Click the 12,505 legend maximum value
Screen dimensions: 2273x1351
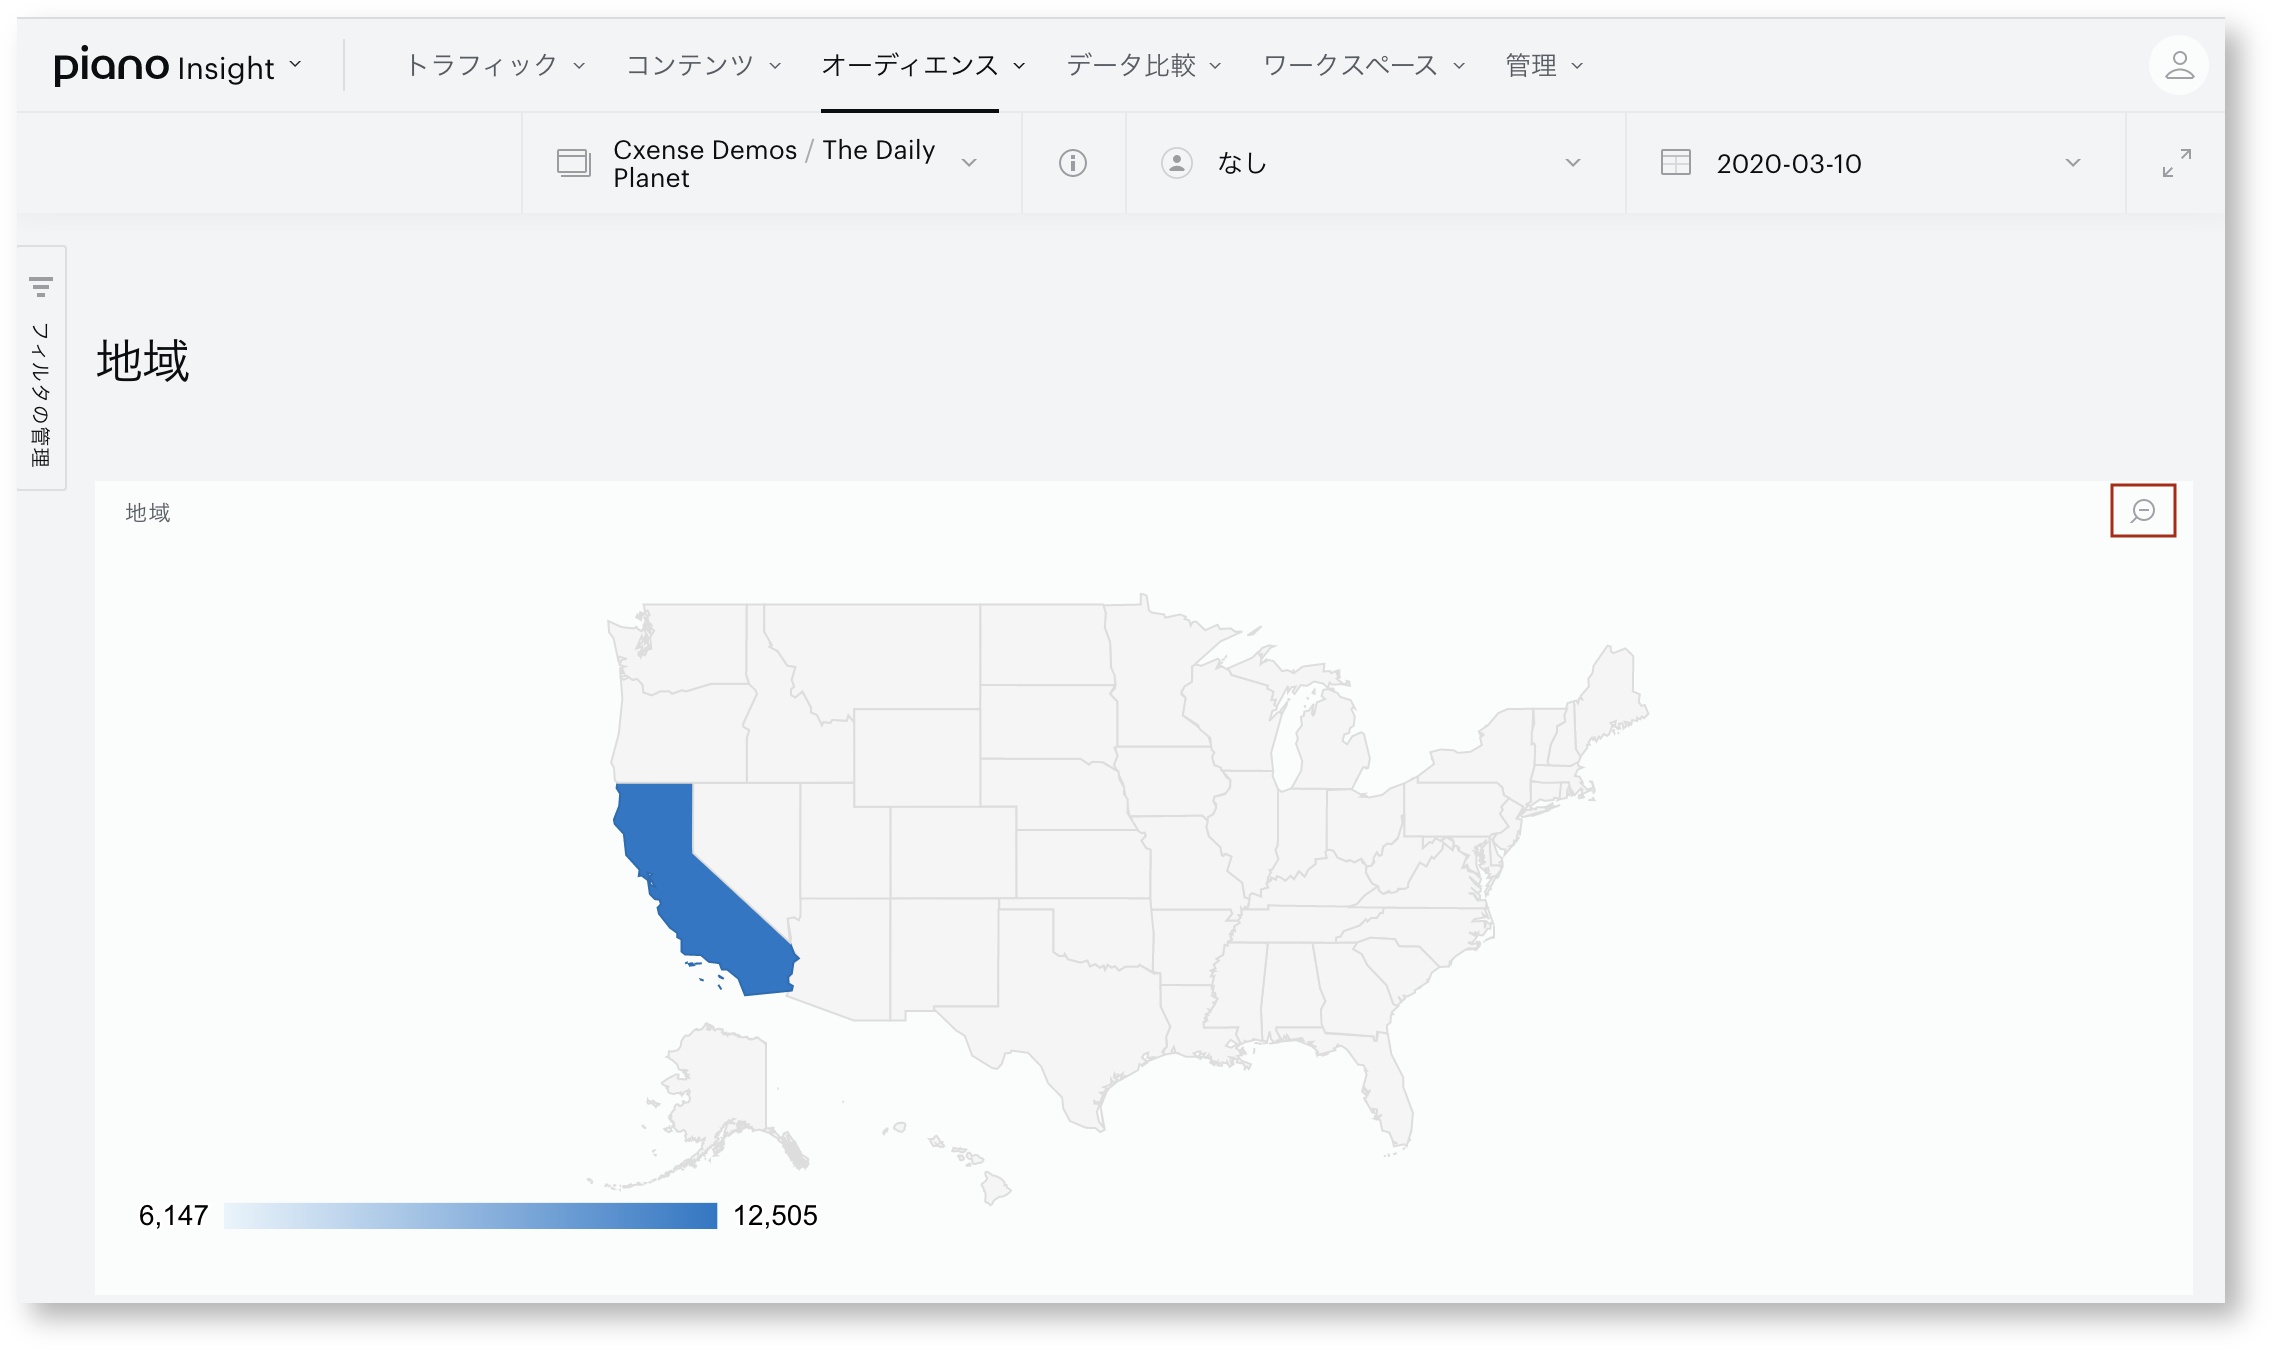click(775, 1216)
